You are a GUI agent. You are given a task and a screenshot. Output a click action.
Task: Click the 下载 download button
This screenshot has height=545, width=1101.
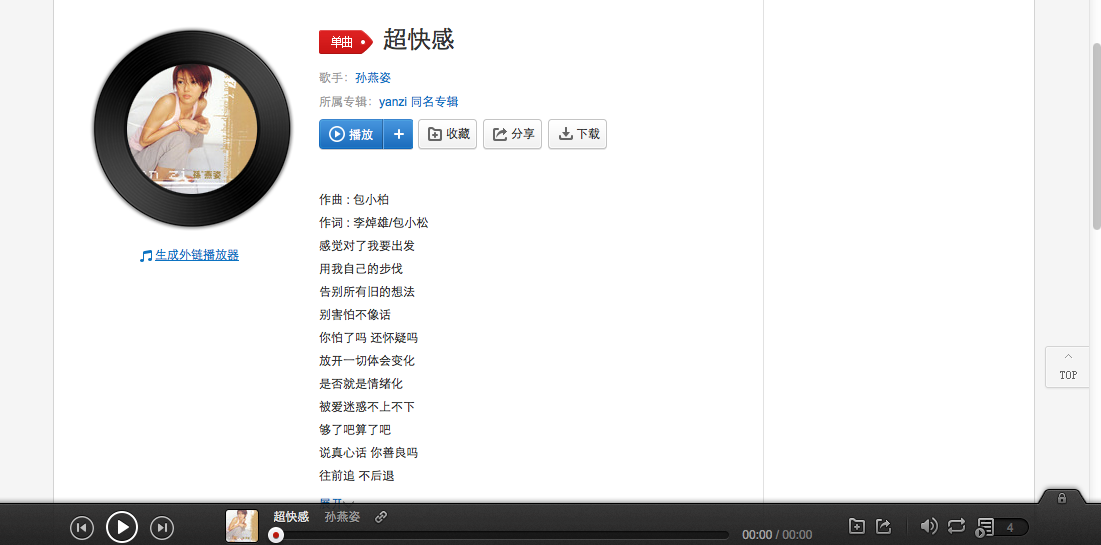(x=577, y=134)
